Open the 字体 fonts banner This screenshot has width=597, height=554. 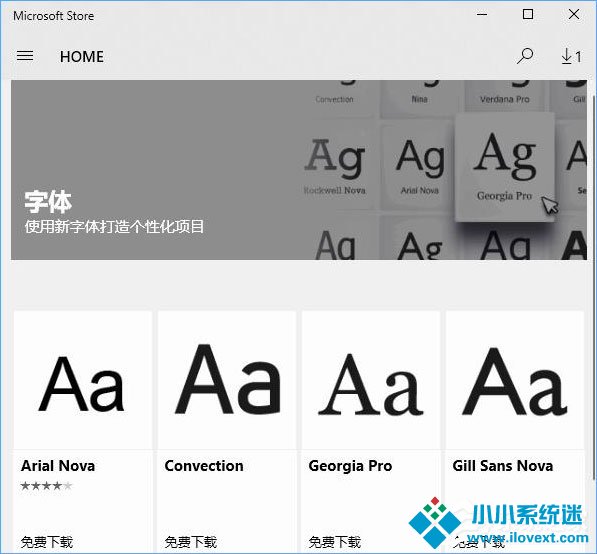tap(298, 170)
